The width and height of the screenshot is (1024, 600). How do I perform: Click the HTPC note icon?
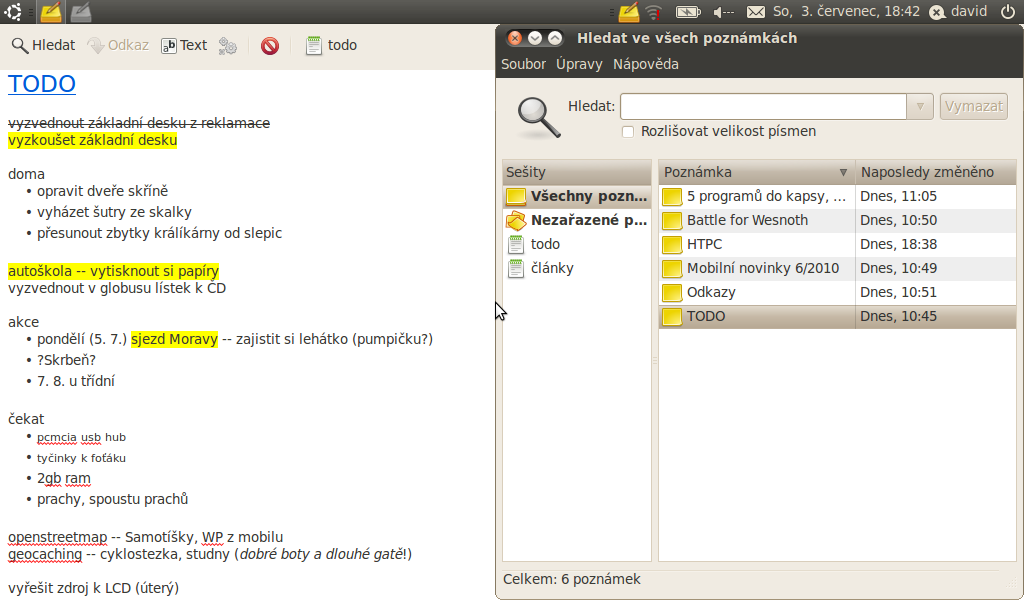click(x=672, y=245)
